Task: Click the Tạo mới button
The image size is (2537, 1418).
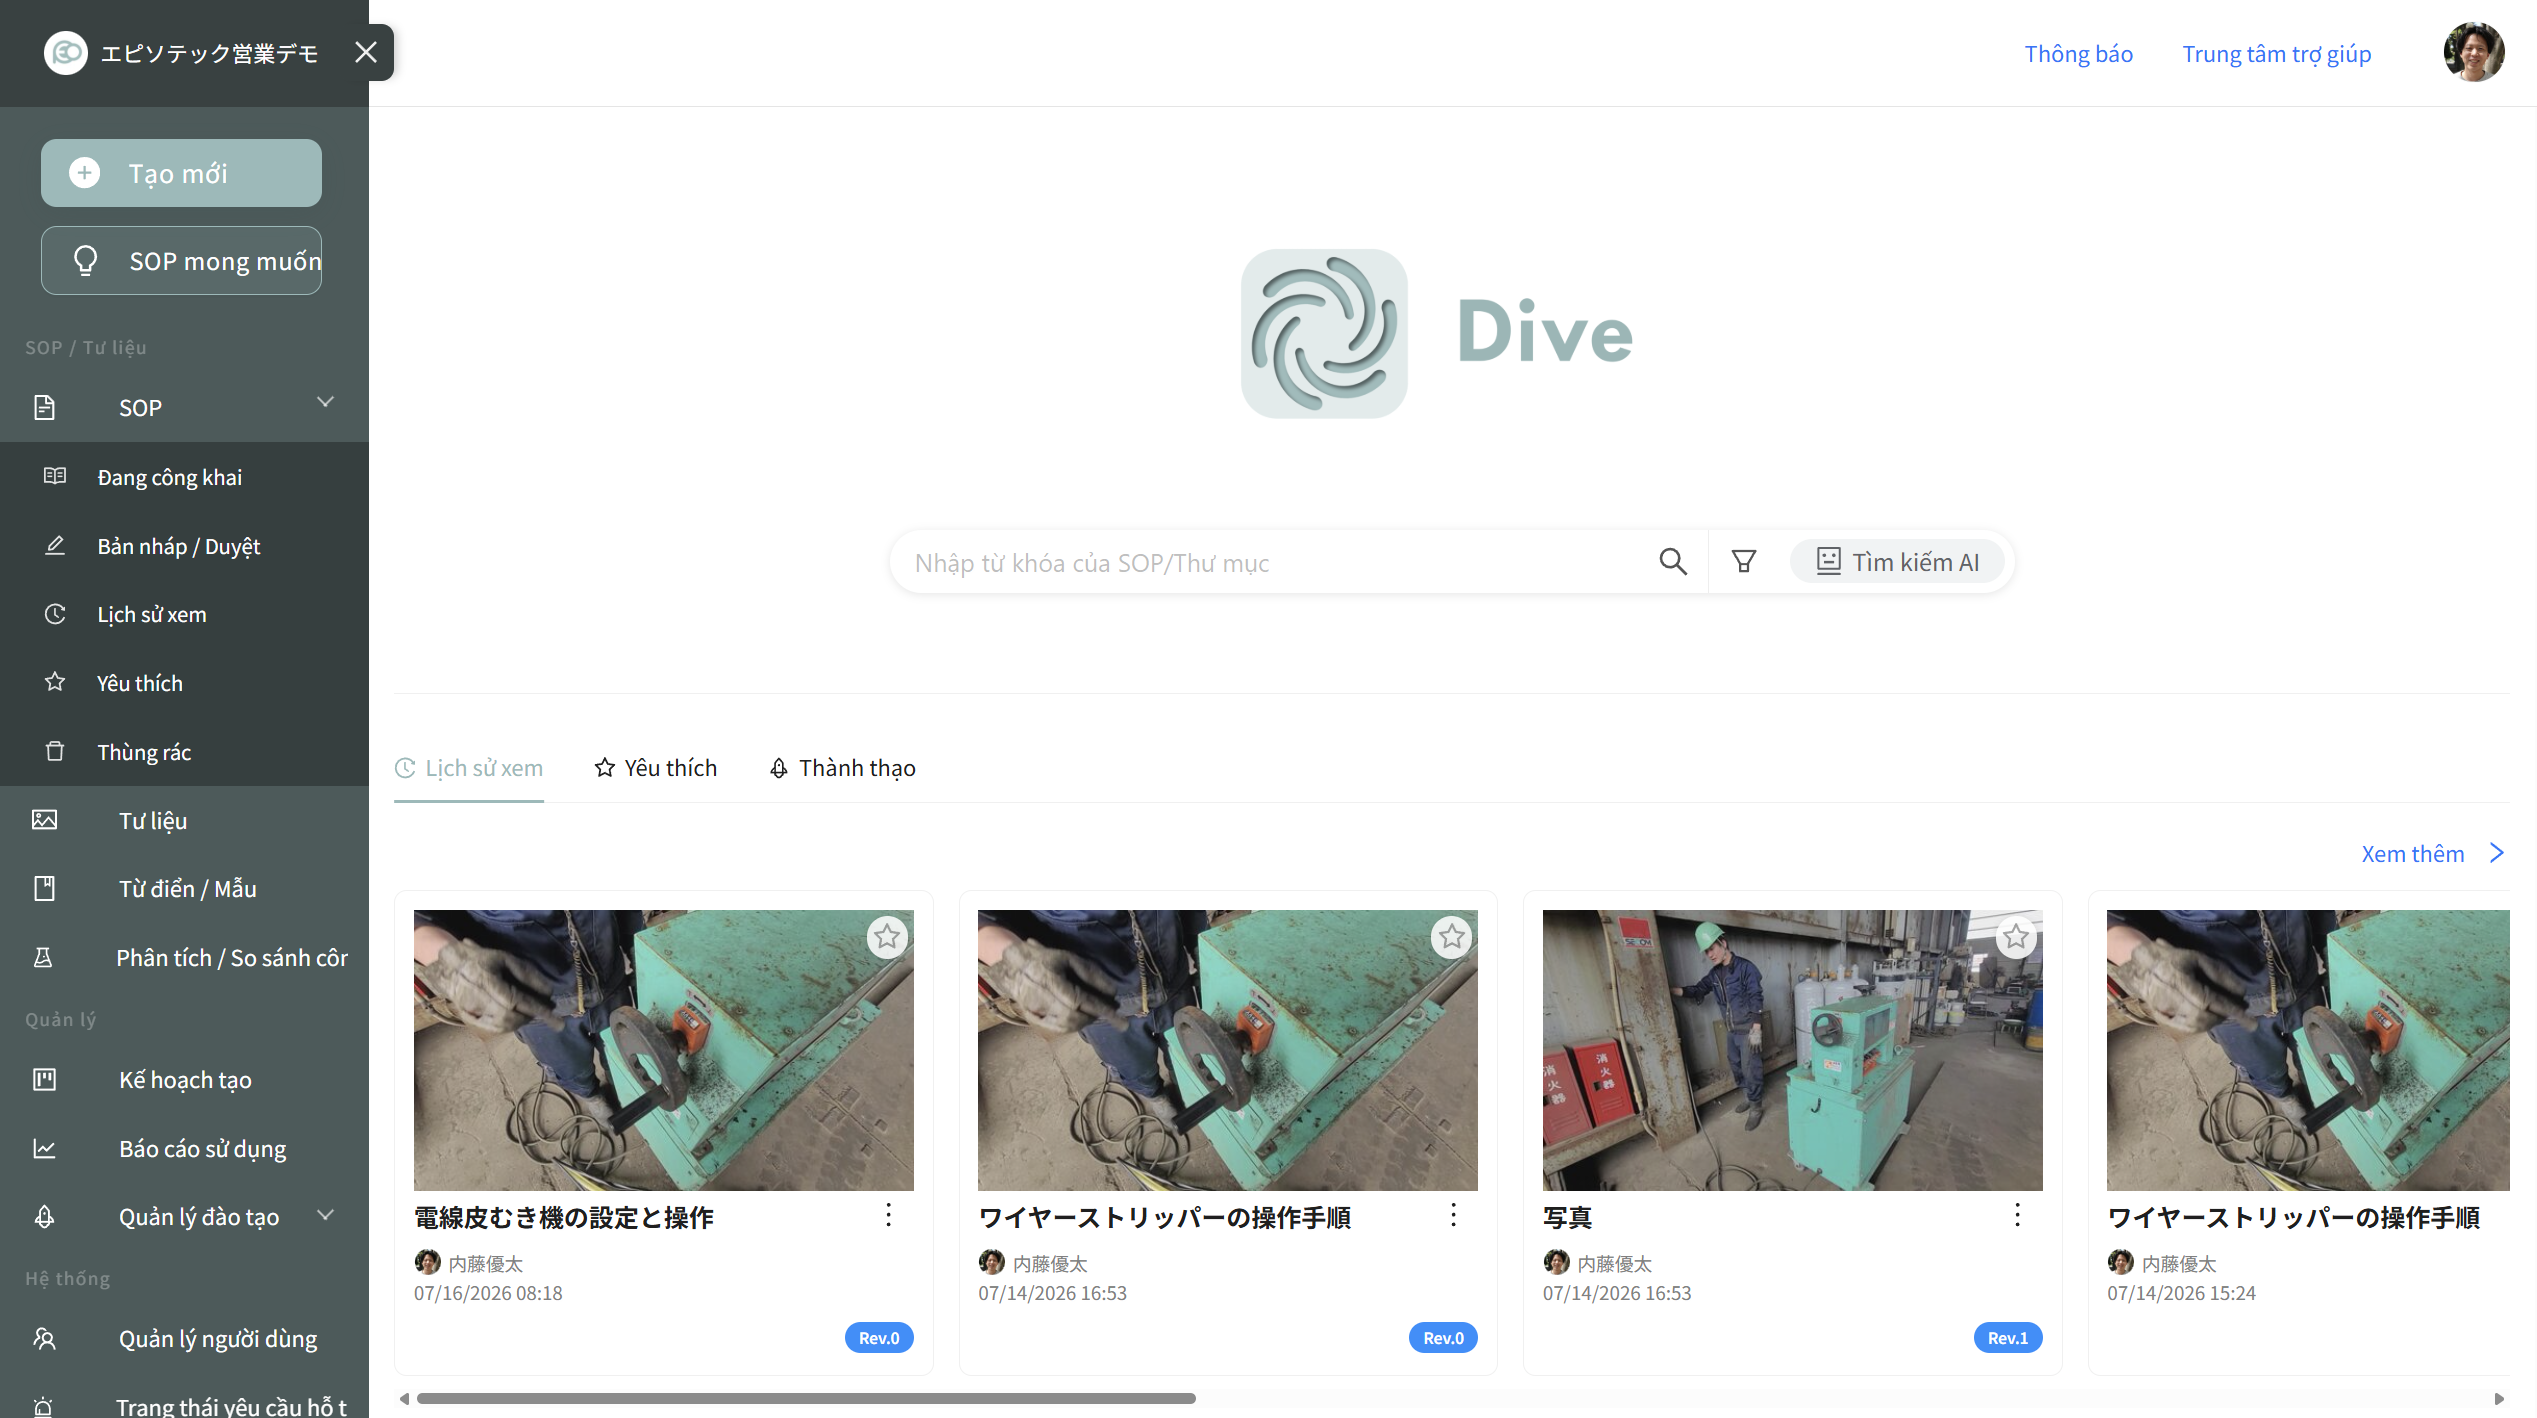Action: pyautogui.click(x=181, y=173)
